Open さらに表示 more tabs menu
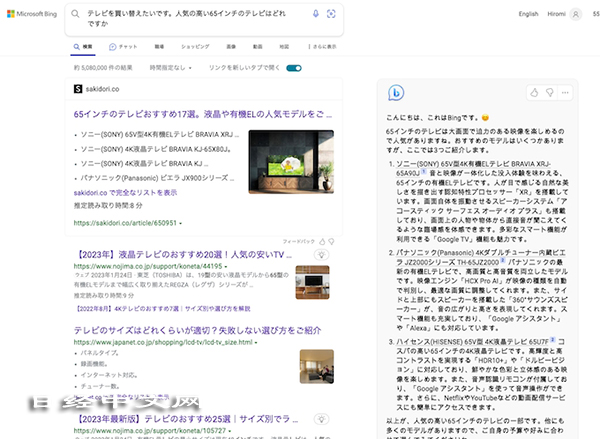 click(x=322, y=47)
